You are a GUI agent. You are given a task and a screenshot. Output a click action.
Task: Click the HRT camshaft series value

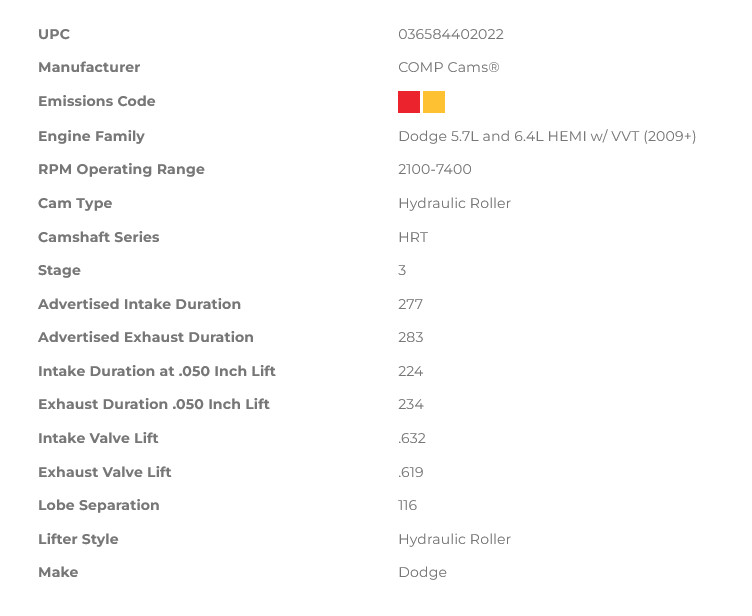(413, 237)
